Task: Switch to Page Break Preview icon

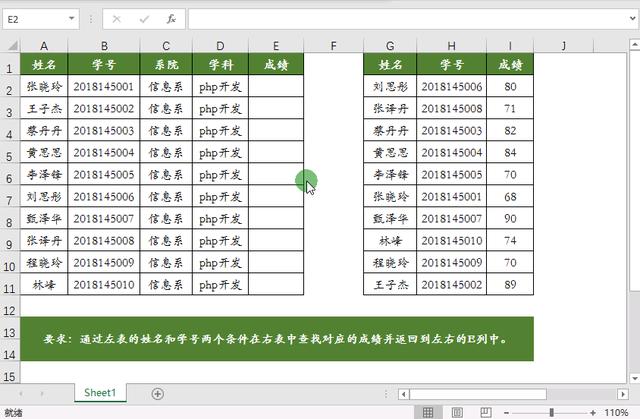Action: coord(486,412)
